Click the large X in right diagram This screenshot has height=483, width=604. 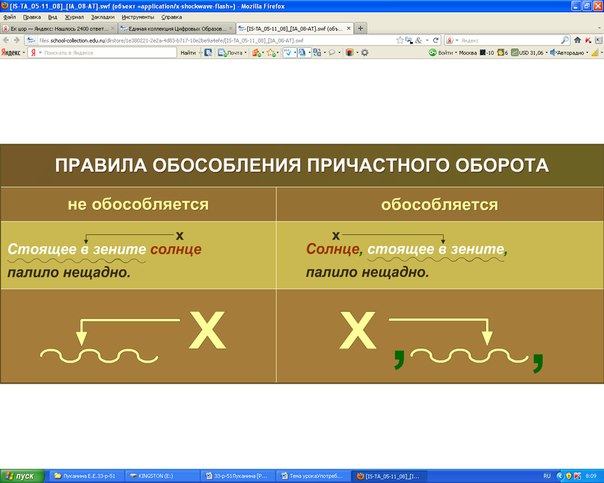[357, 330]
